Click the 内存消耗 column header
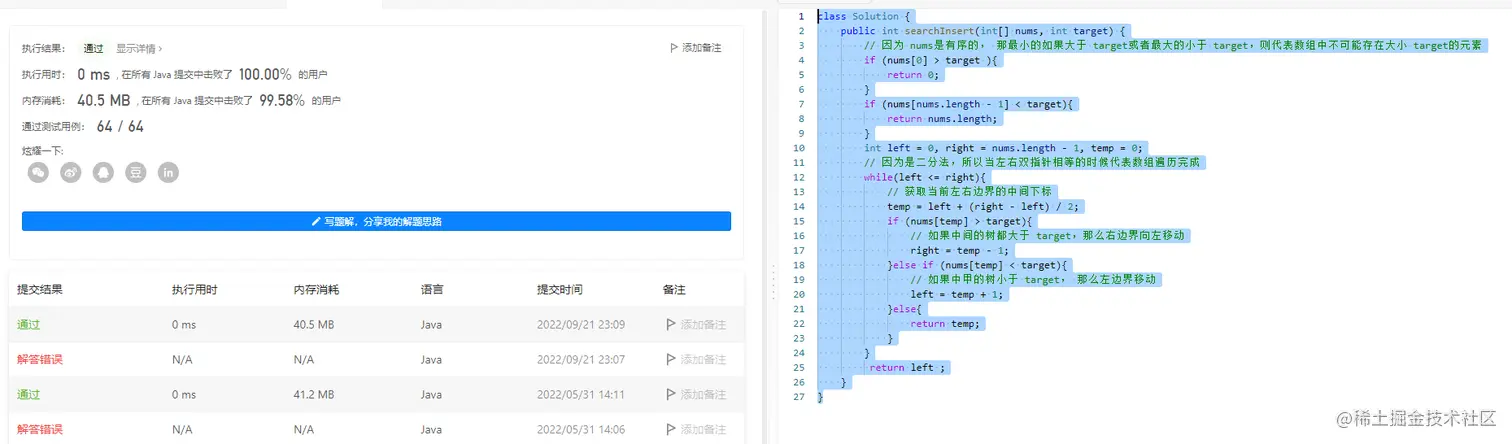This screenshot has height=444, width=1512. [317, 290]
